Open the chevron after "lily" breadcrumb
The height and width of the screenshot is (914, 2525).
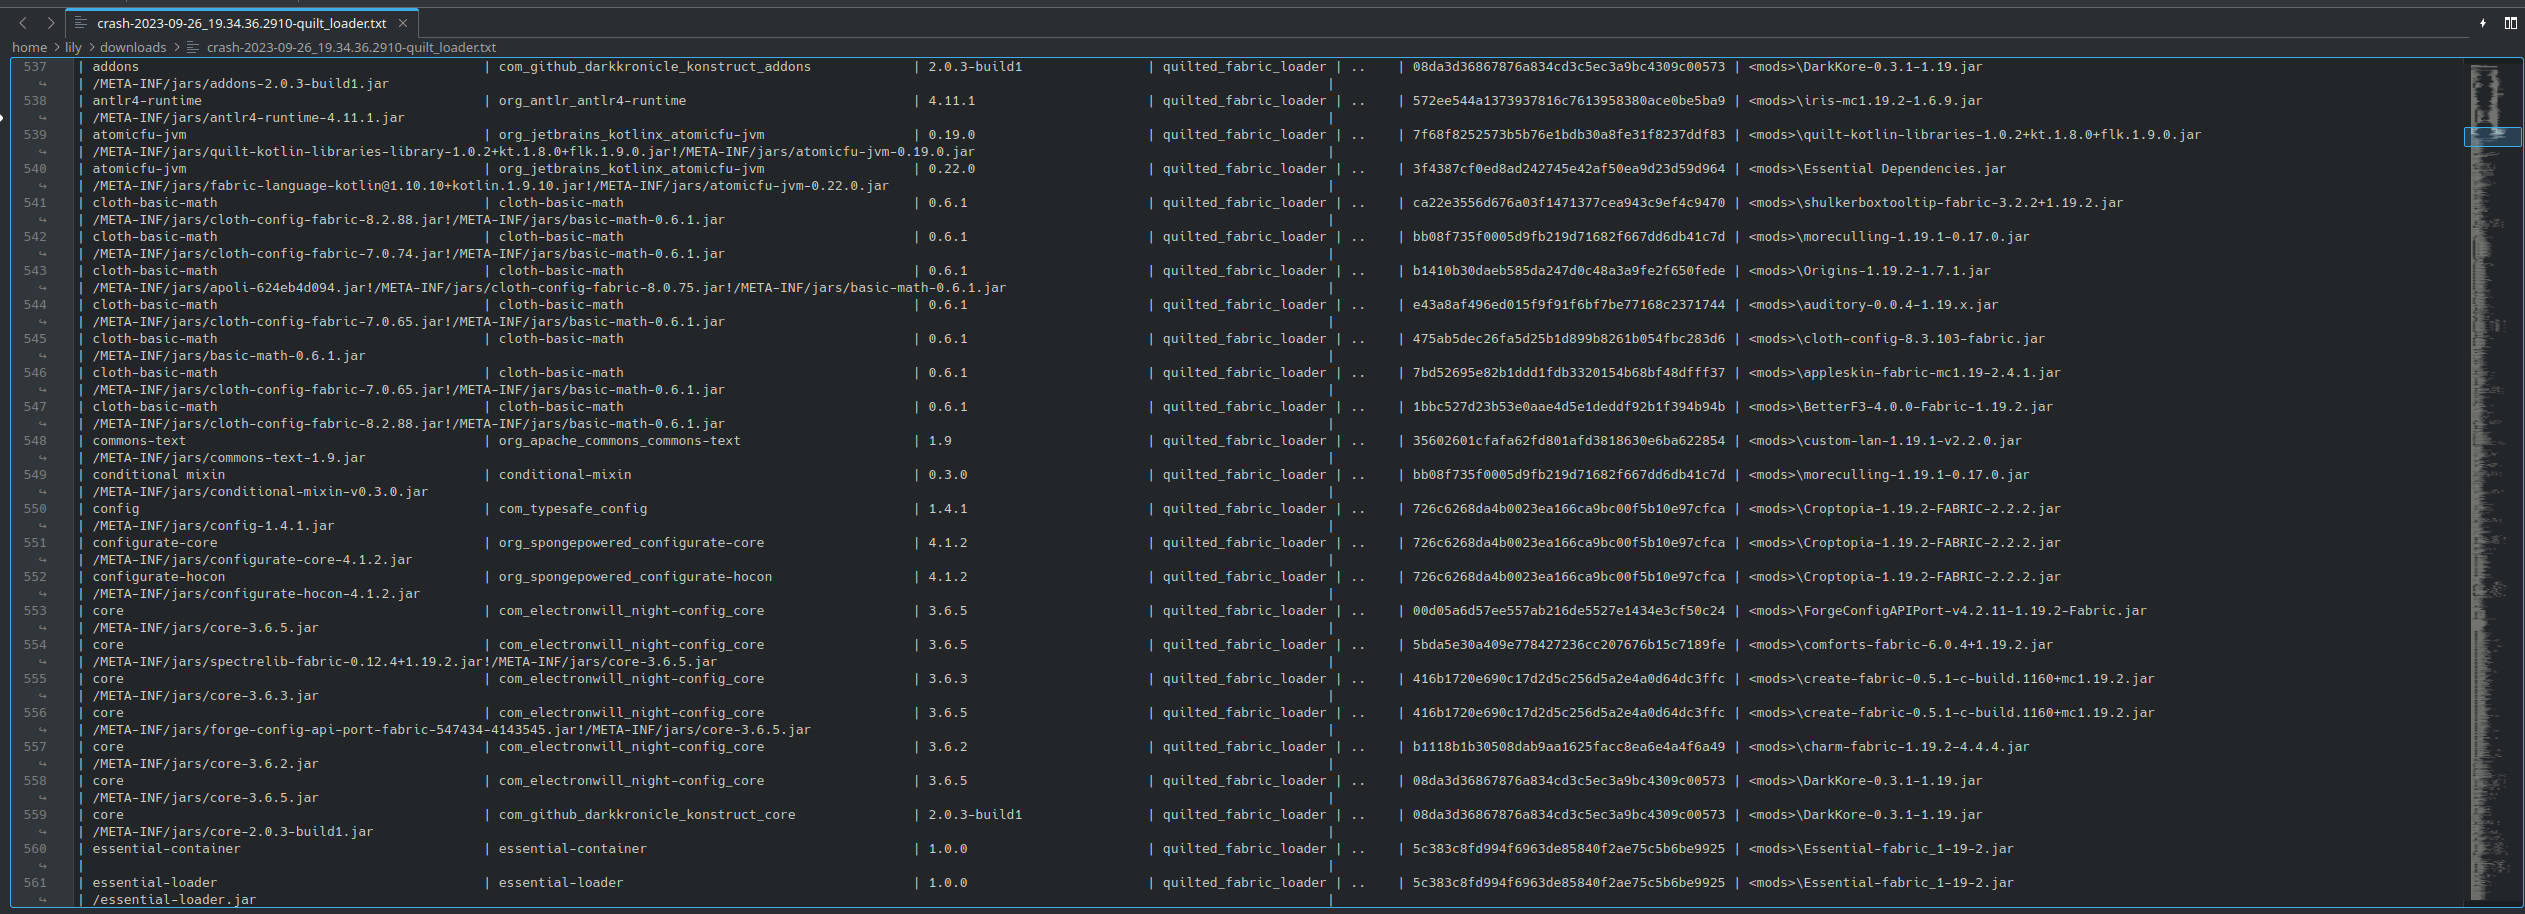(90, 47)
